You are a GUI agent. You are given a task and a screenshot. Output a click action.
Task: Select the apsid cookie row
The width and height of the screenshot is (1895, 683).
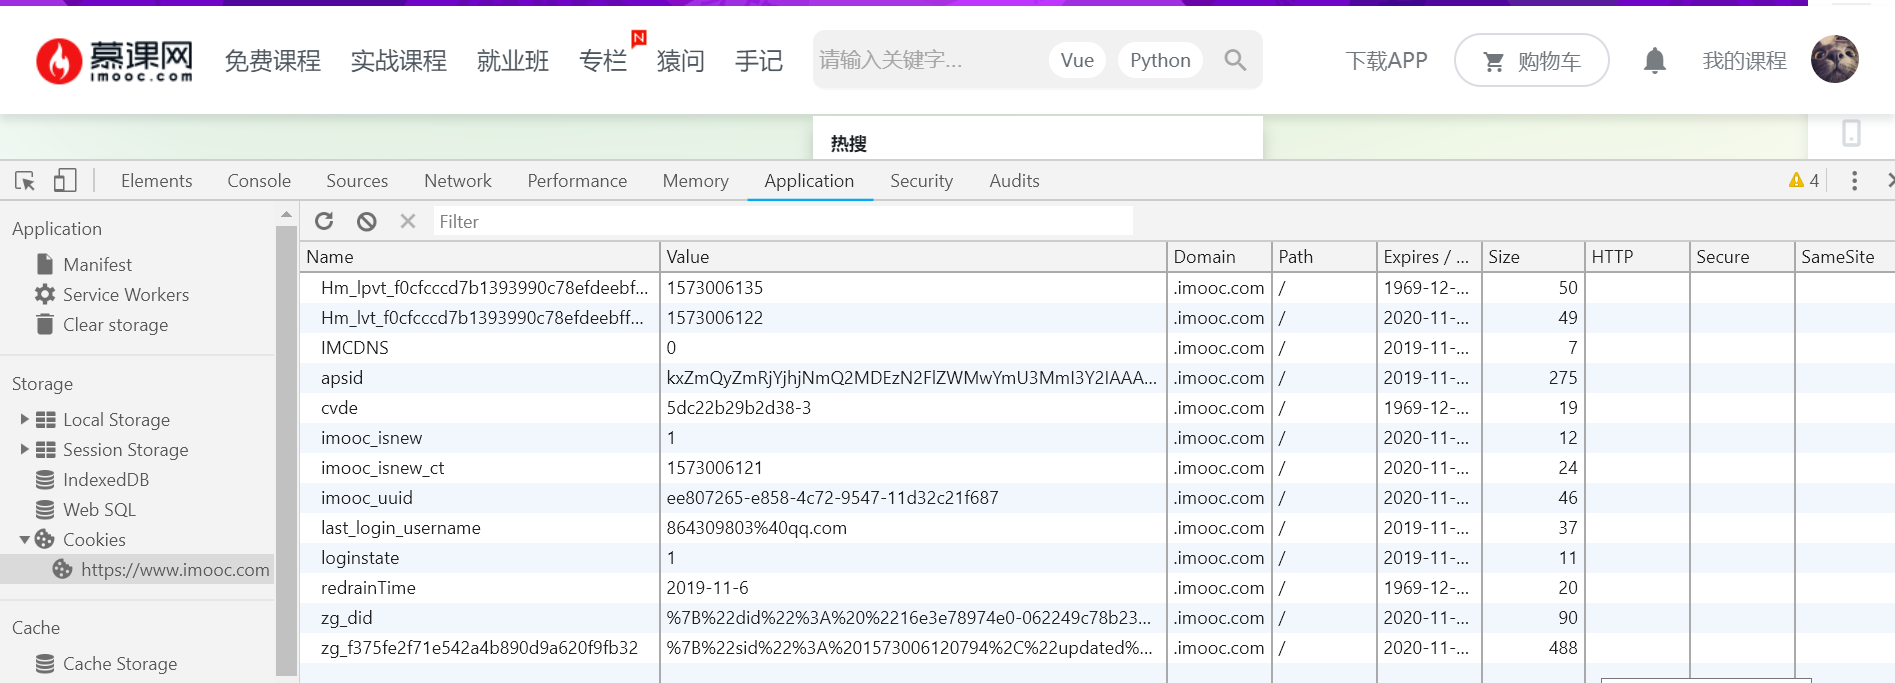1097,378
